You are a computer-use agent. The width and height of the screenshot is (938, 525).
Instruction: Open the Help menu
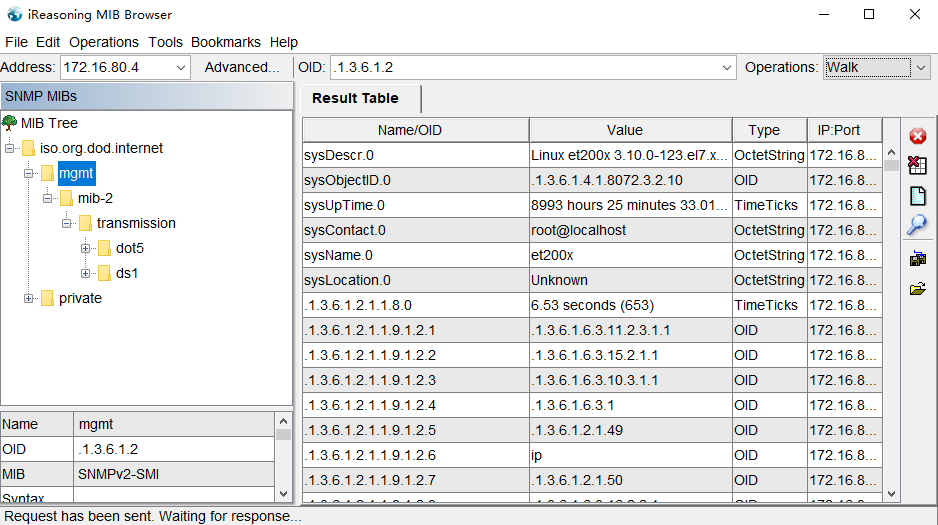coord(284,42)
